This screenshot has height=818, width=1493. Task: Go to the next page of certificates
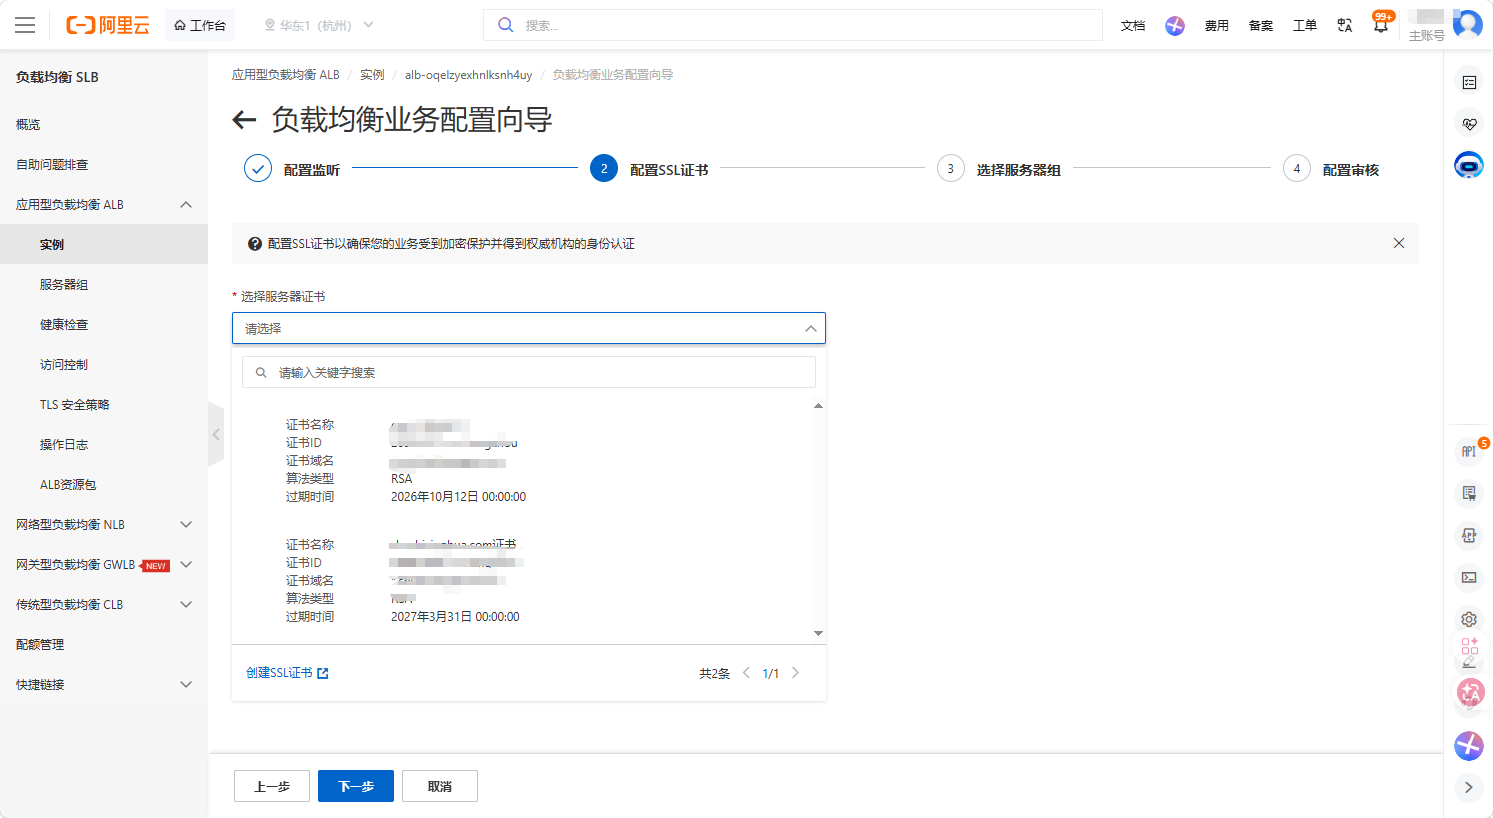tap(796, 673)
